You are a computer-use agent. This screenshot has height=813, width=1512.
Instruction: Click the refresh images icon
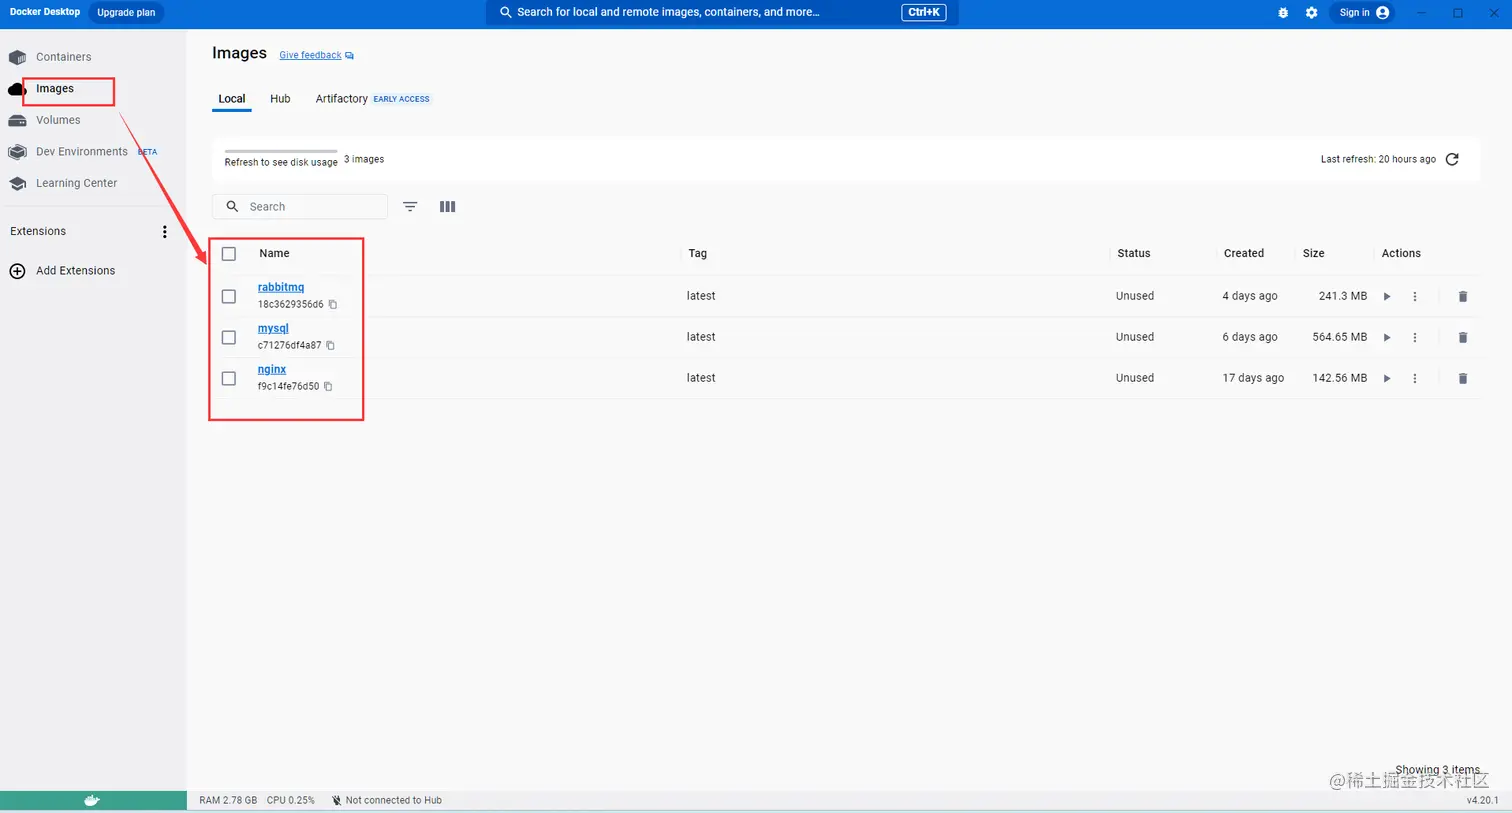[x=1452, y=159]
